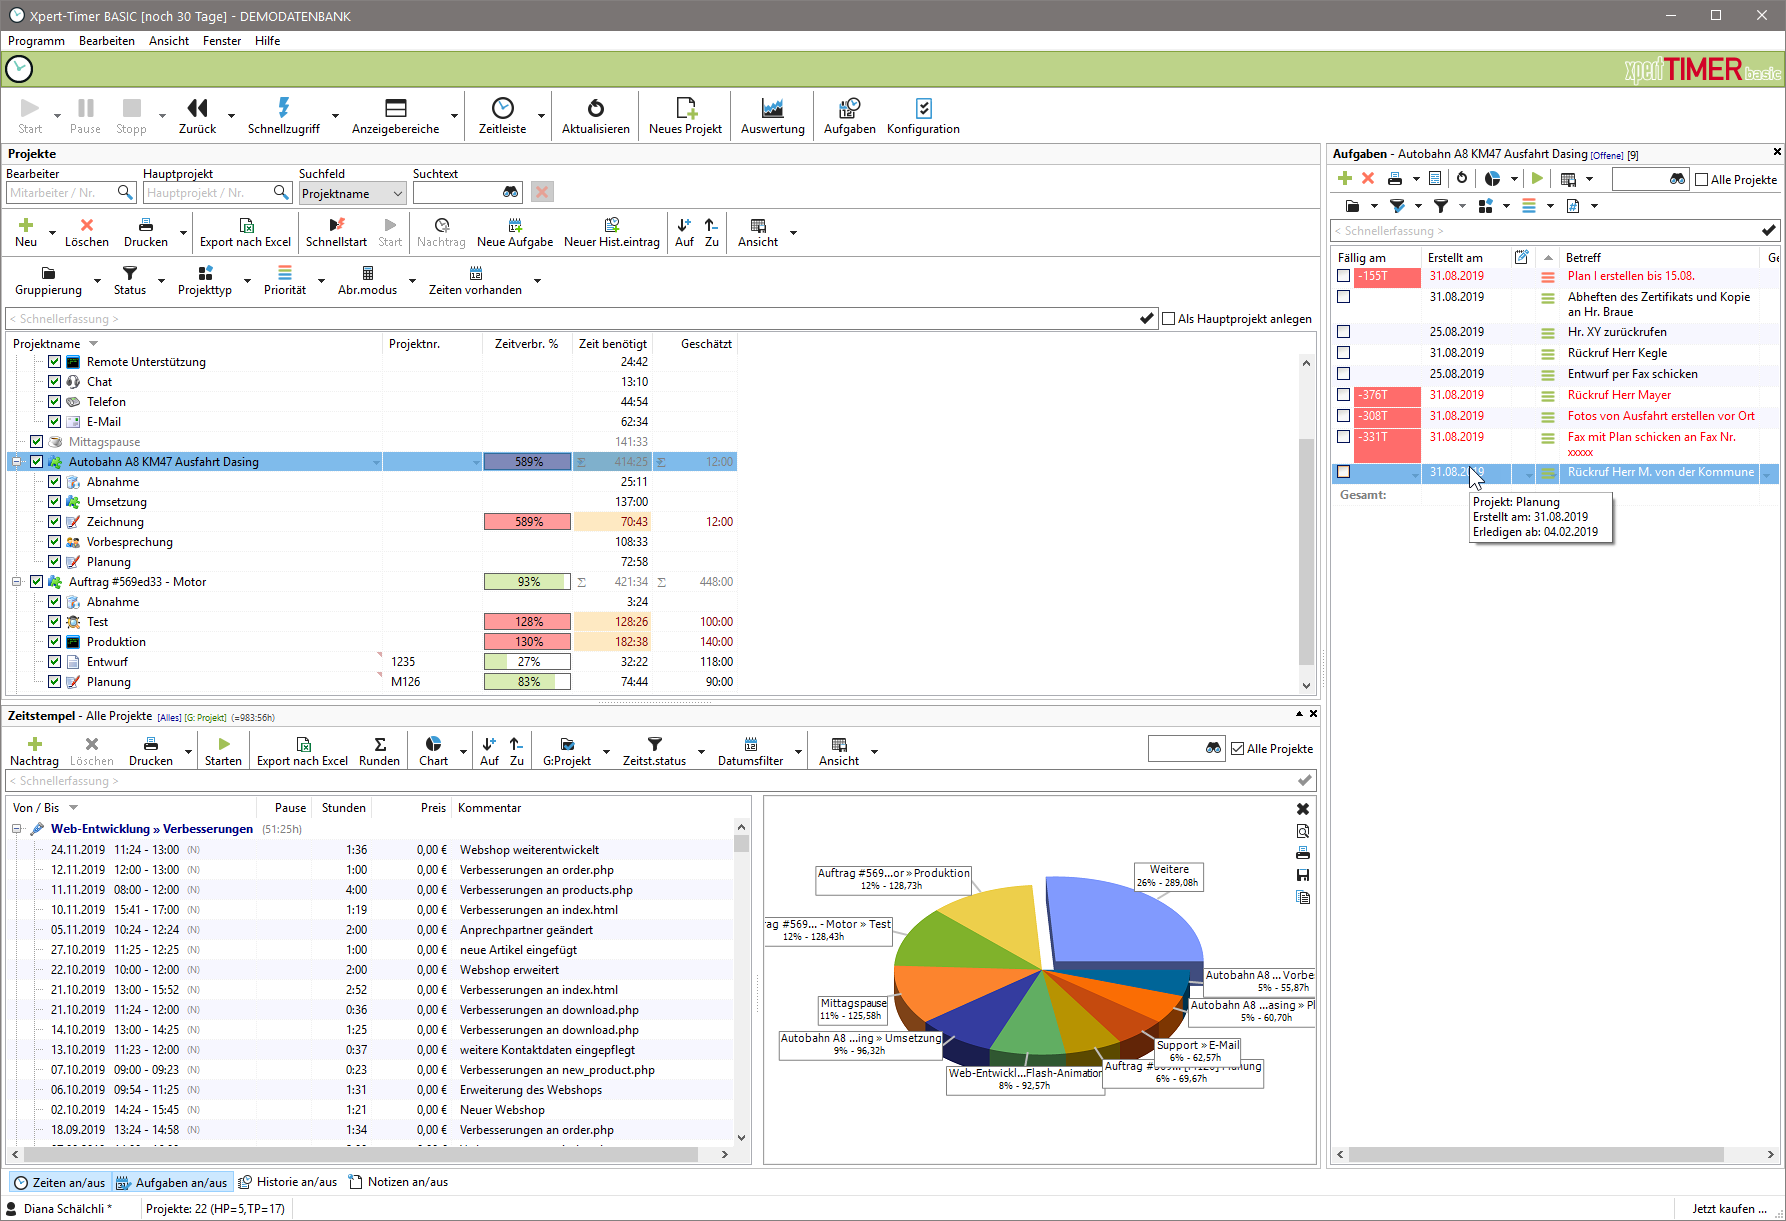Click Jetzt kaufen link in status bar
The image size is (1786, 1221).
point(1728,1209)
